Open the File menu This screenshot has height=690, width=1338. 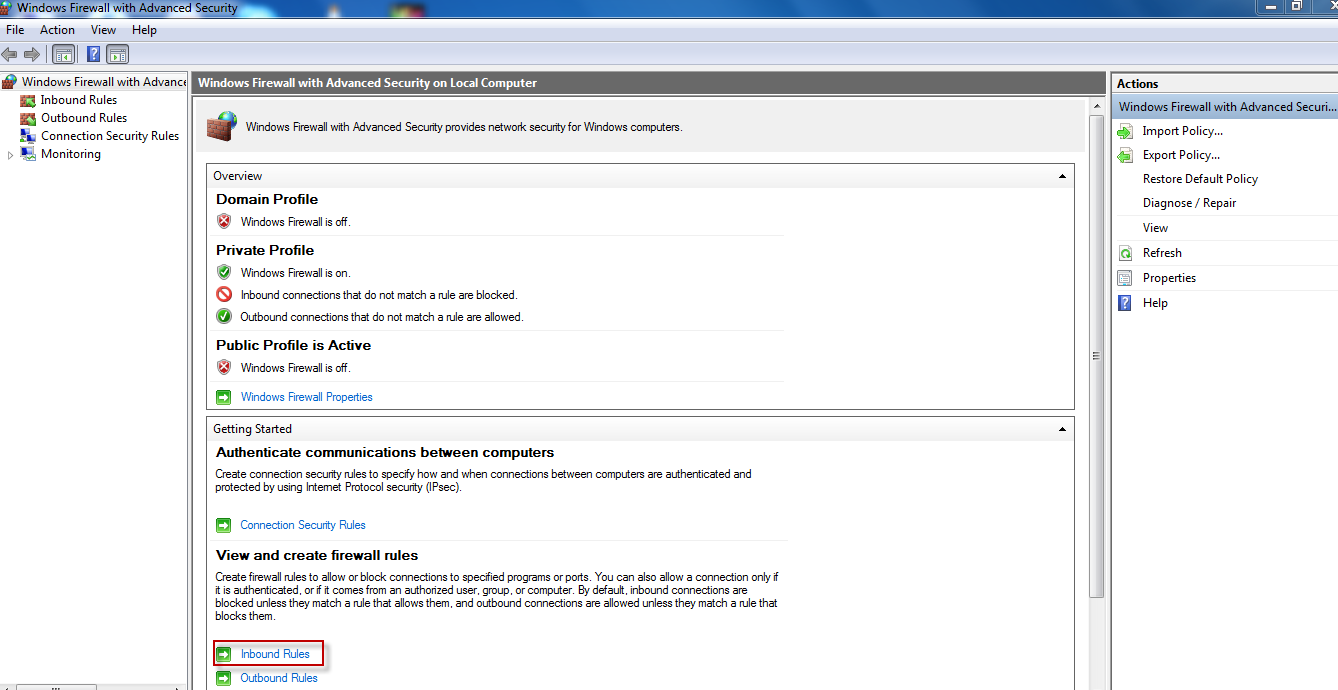15,30
